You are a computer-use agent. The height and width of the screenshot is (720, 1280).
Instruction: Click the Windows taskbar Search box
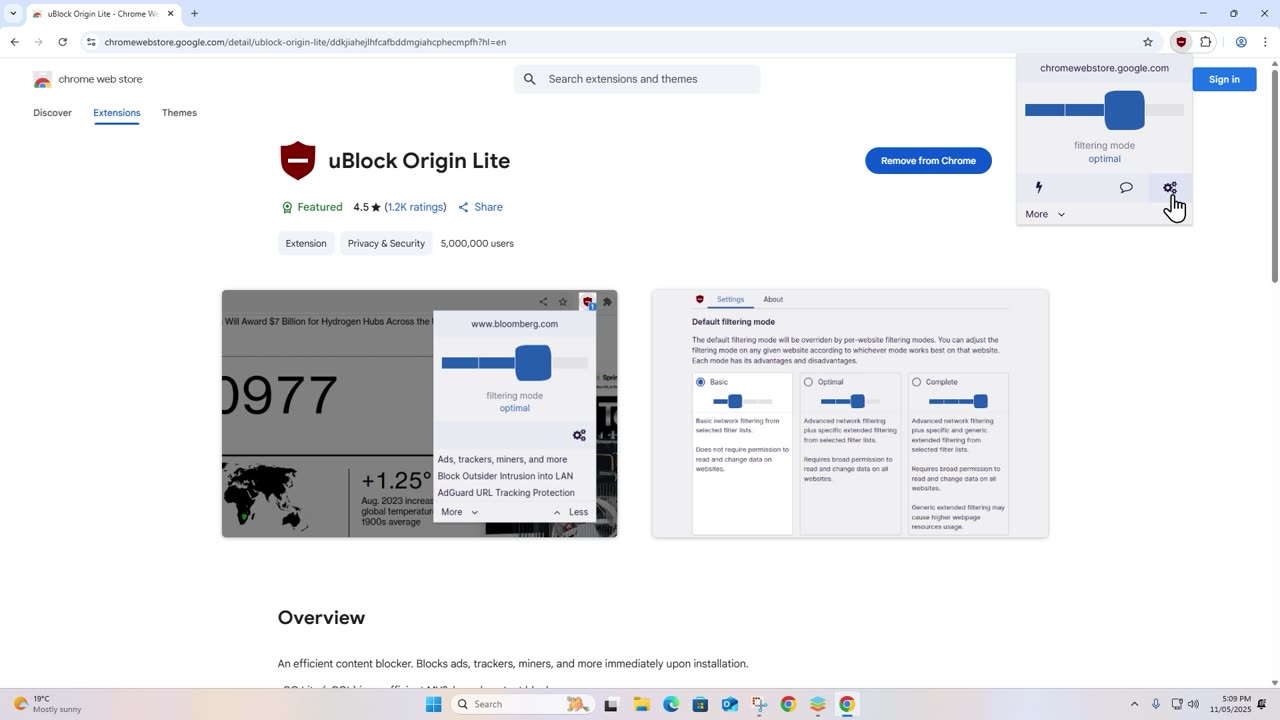521,704
